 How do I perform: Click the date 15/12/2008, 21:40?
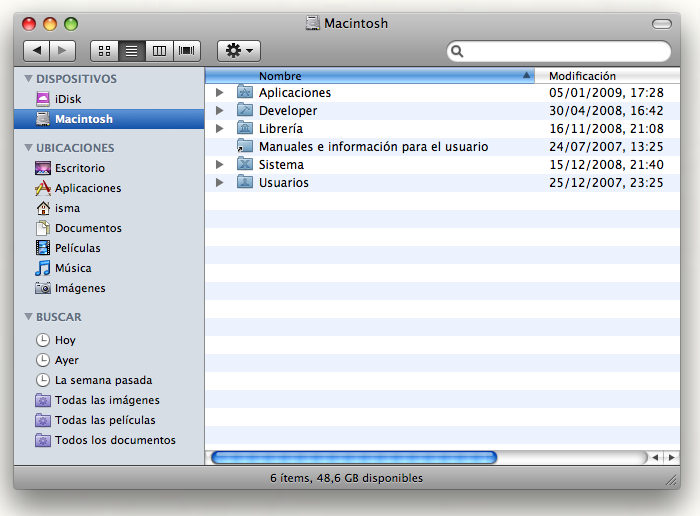pos(606,165)
